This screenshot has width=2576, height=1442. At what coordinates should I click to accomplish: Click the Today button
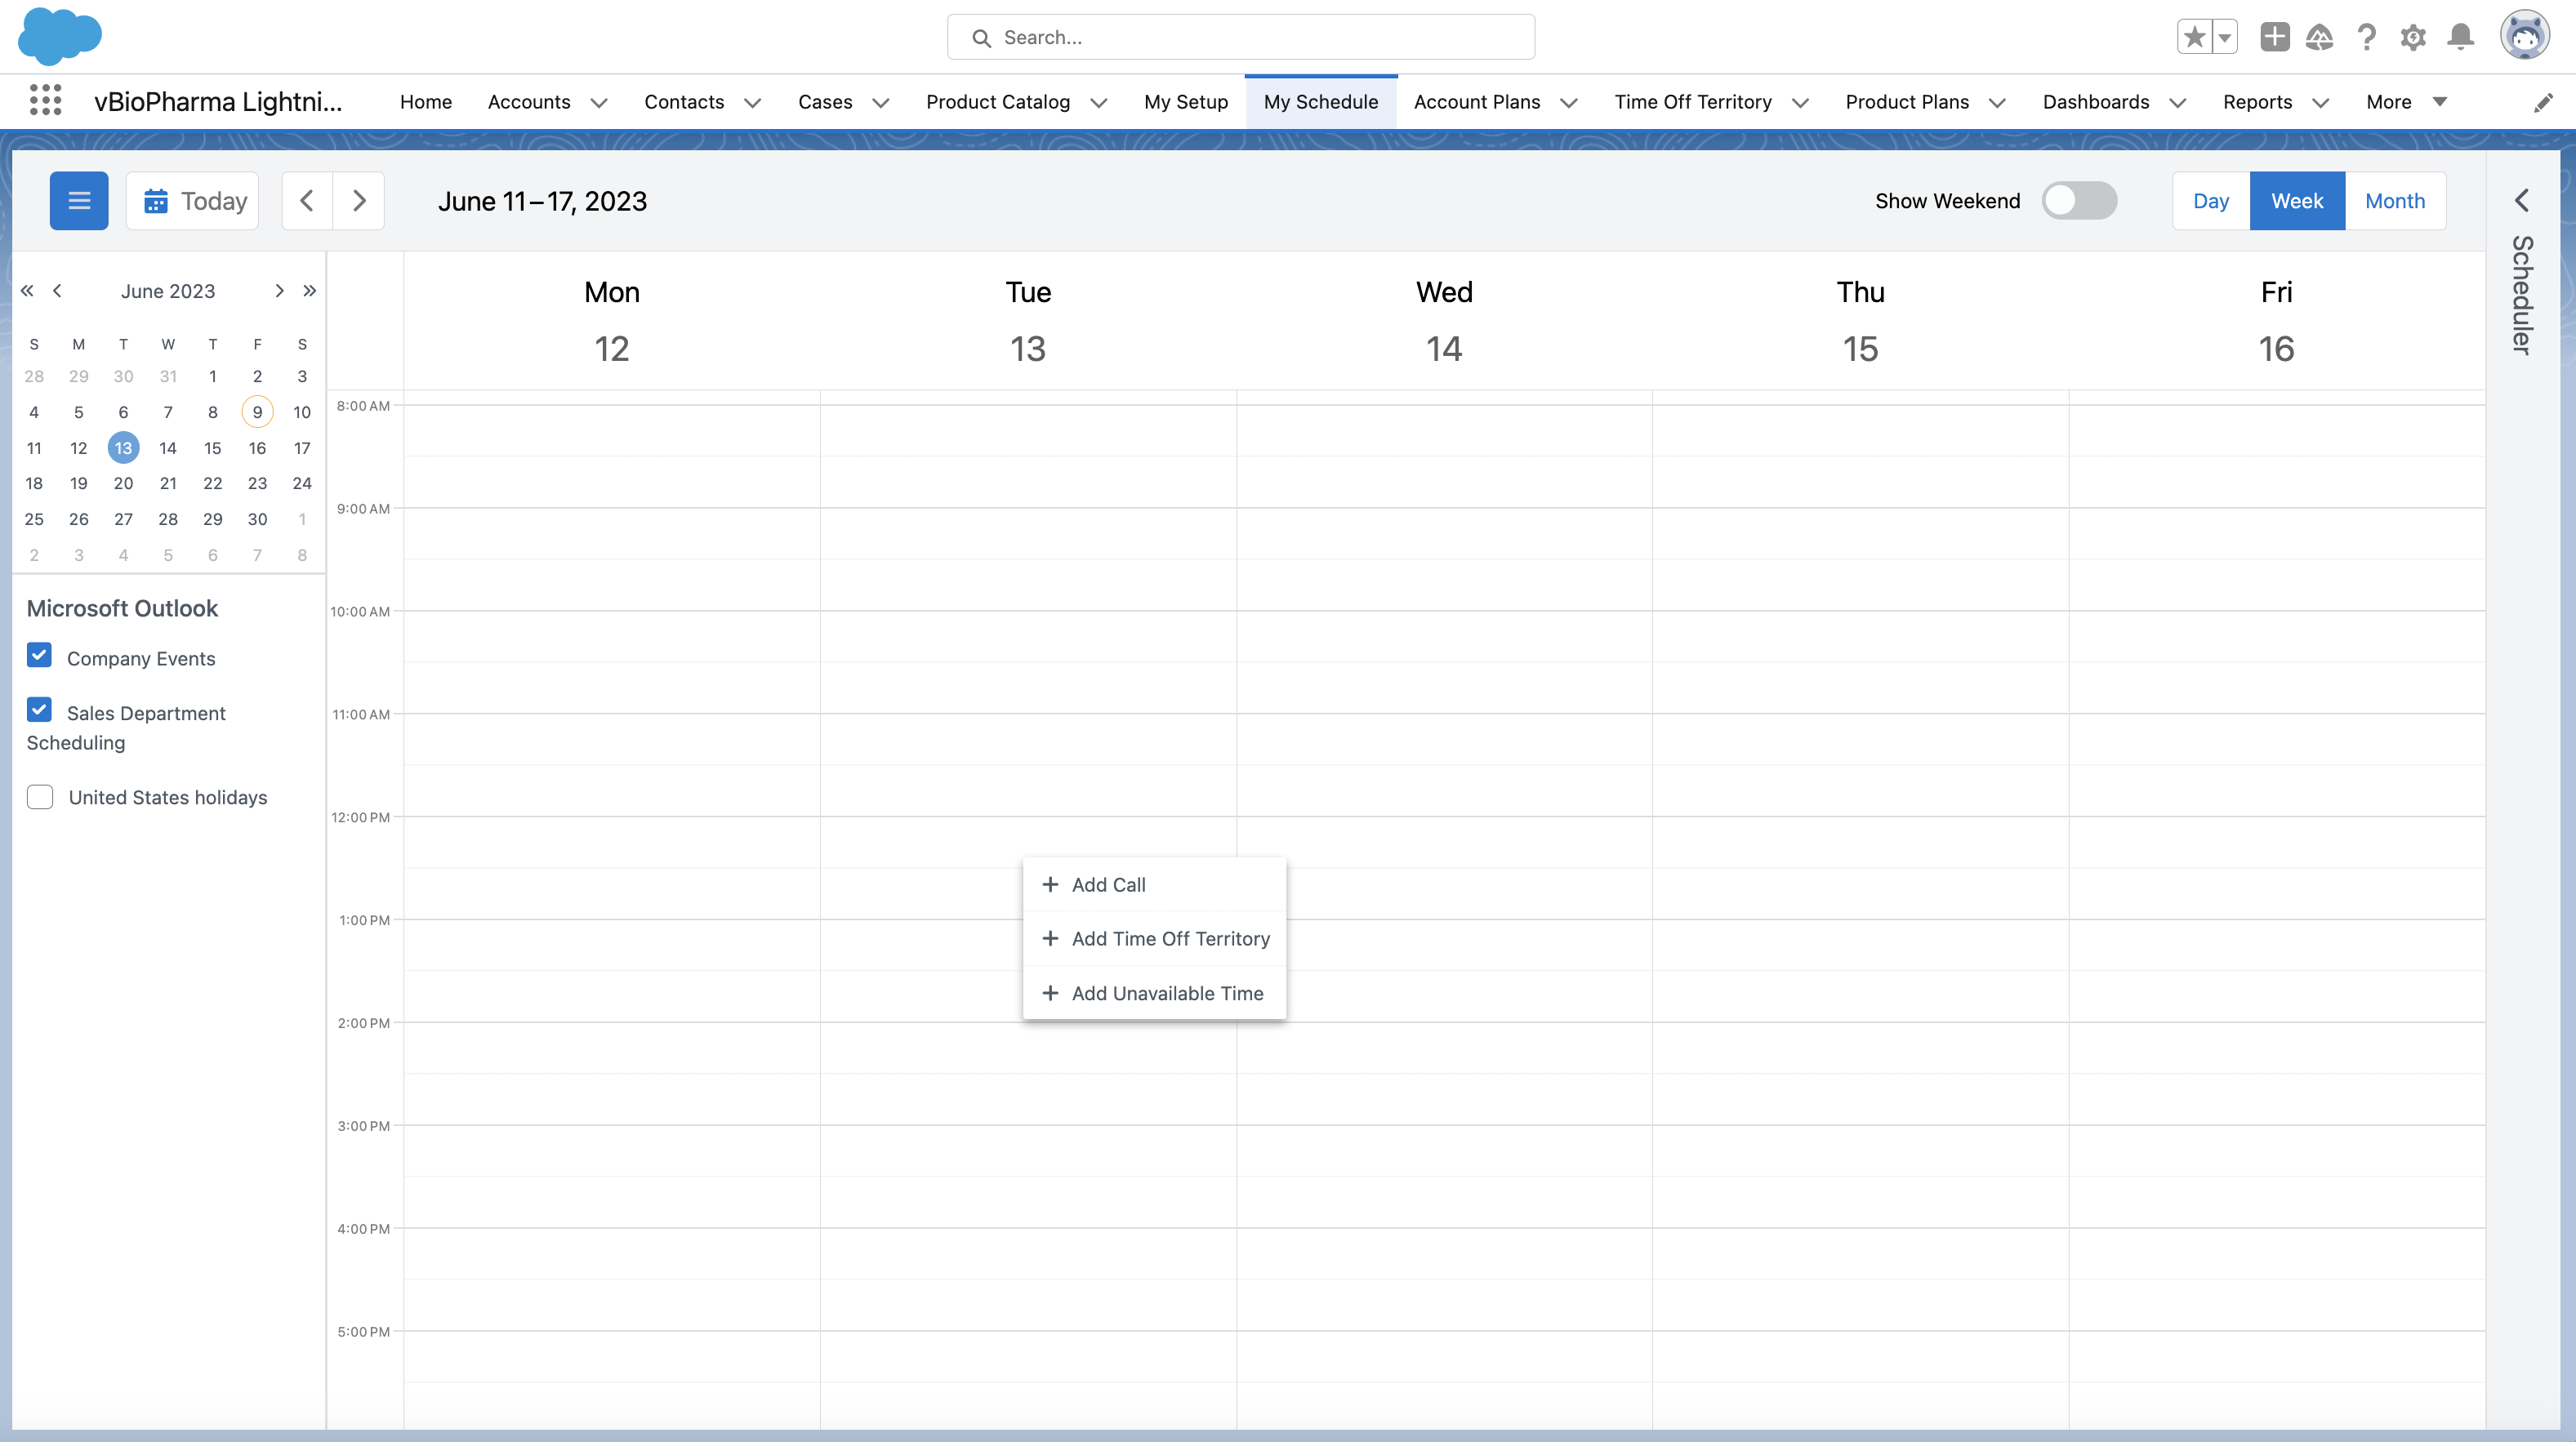(x=193, y=201)
